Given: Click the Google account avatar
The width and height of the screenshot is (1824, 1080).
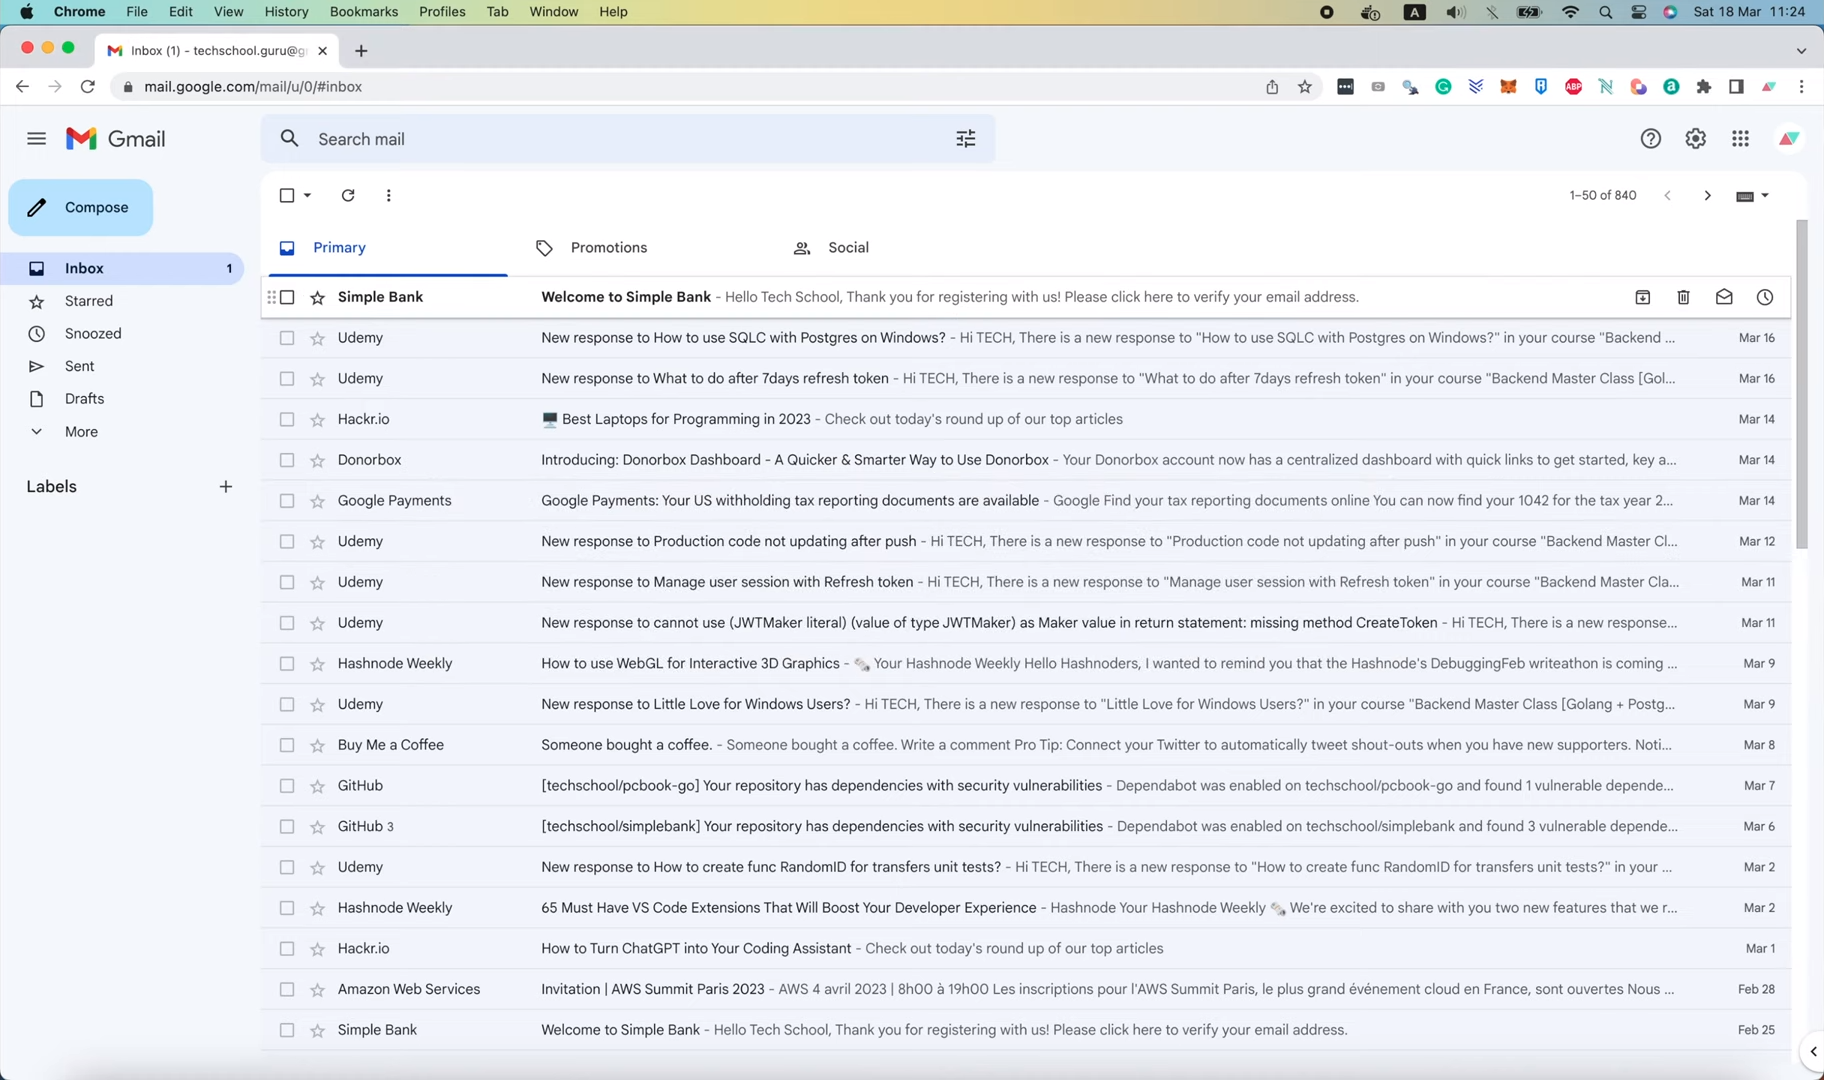Looking at the screenshot, I should click(x=1788, y=139).
